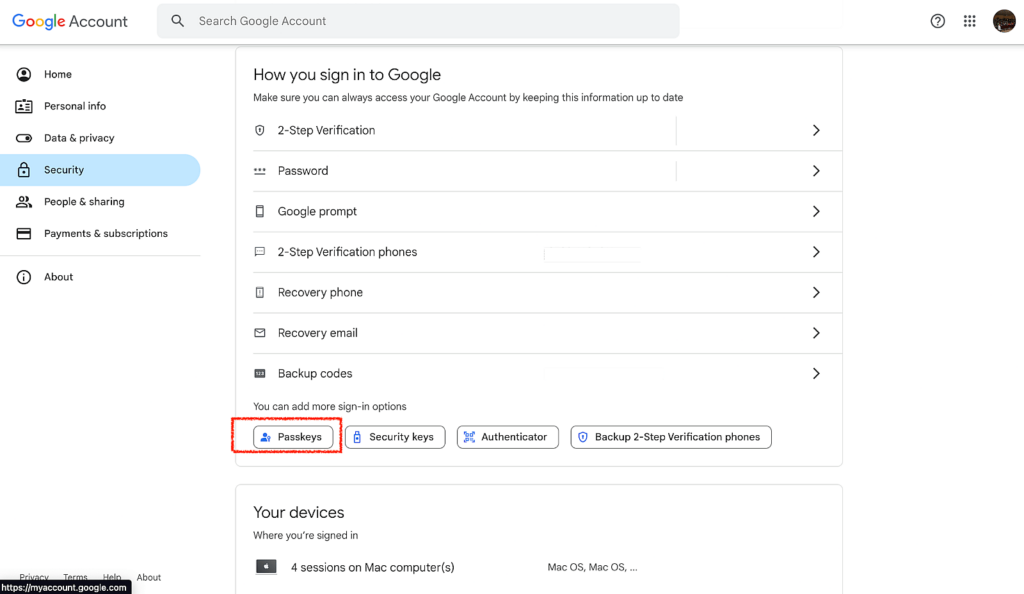This screenshot has height=594, width=1024.
Task: Open the profile avatar menu
Action: tap(1004, 21)
